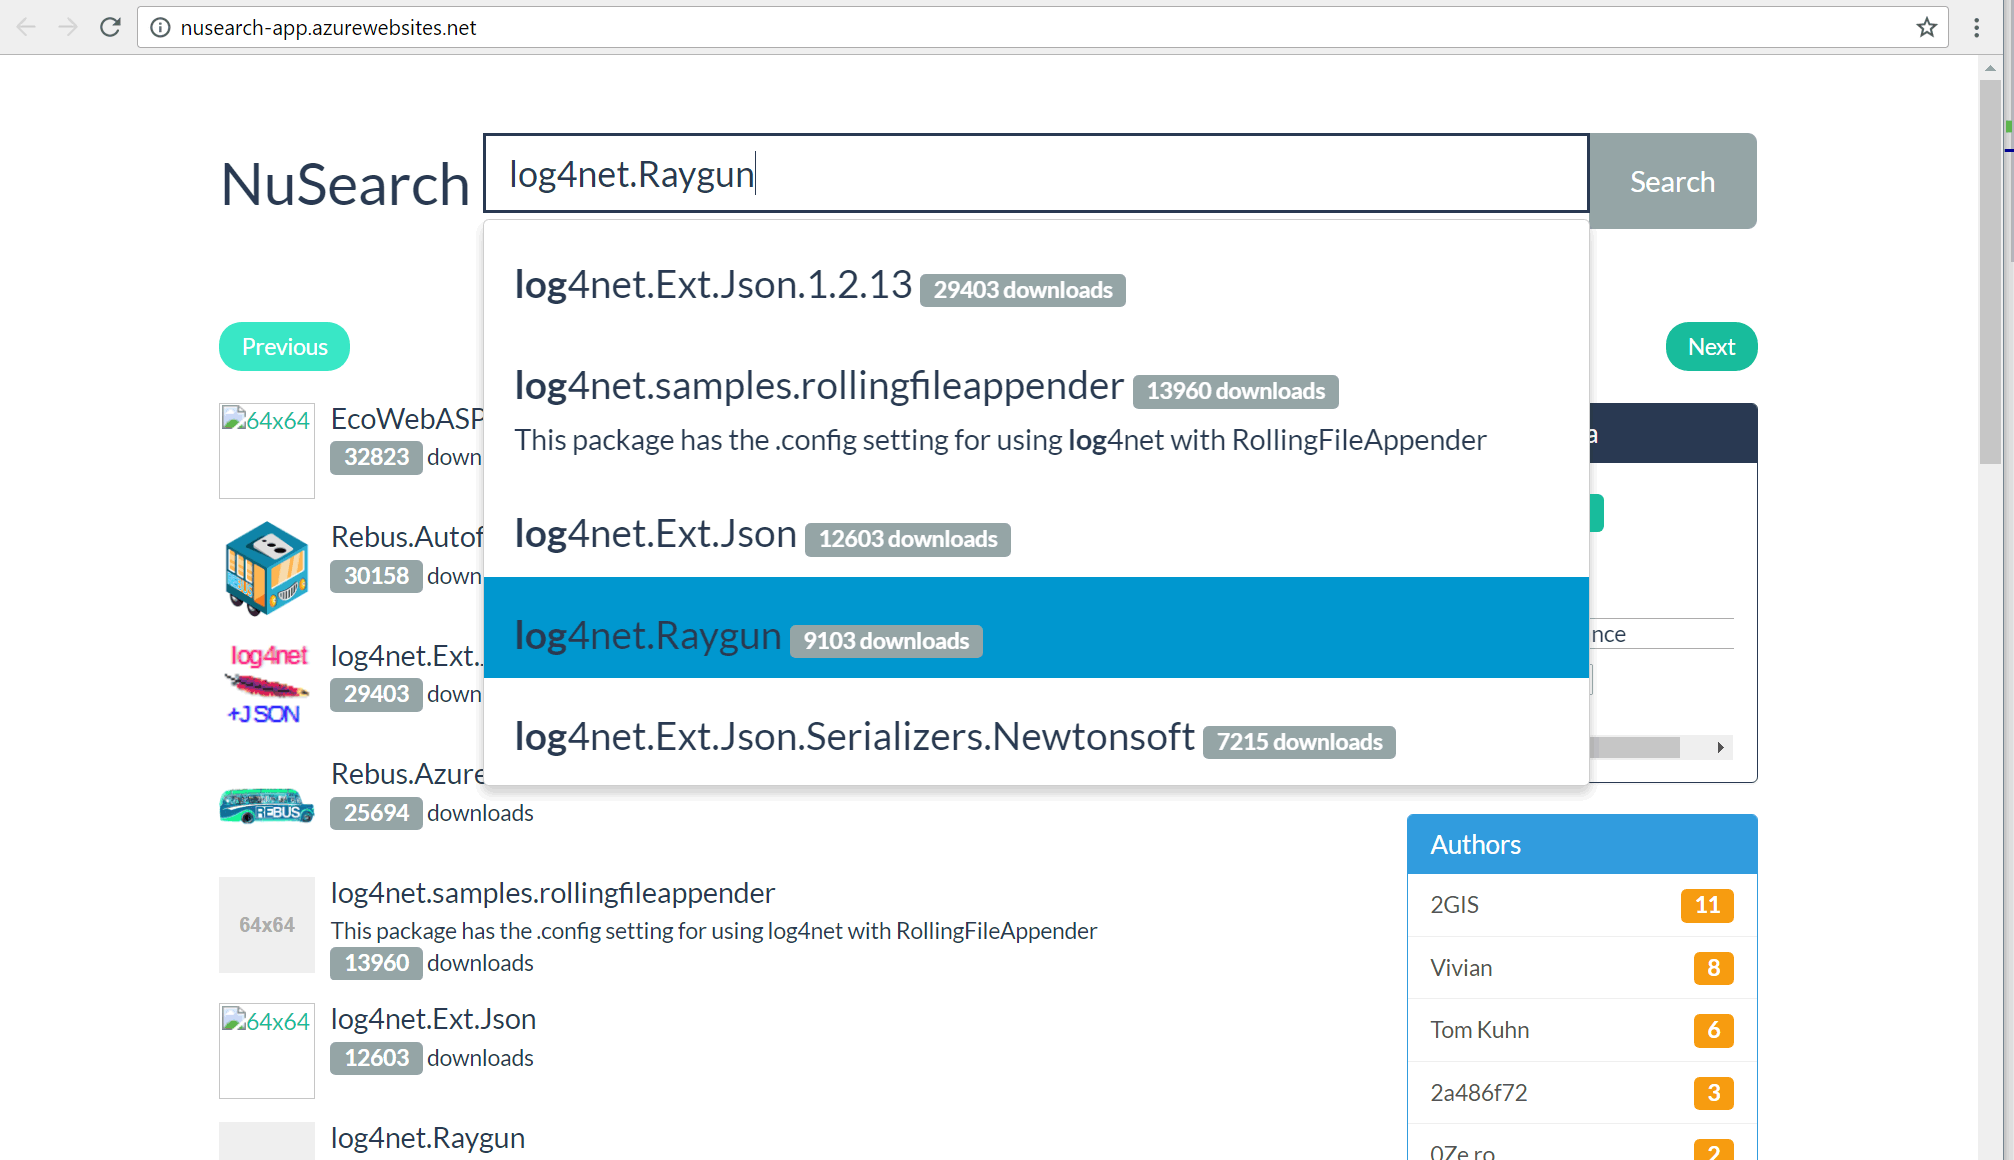Click the orange 11 count badge for 2GIS

pyautogui.click(x=1707, y=905)
